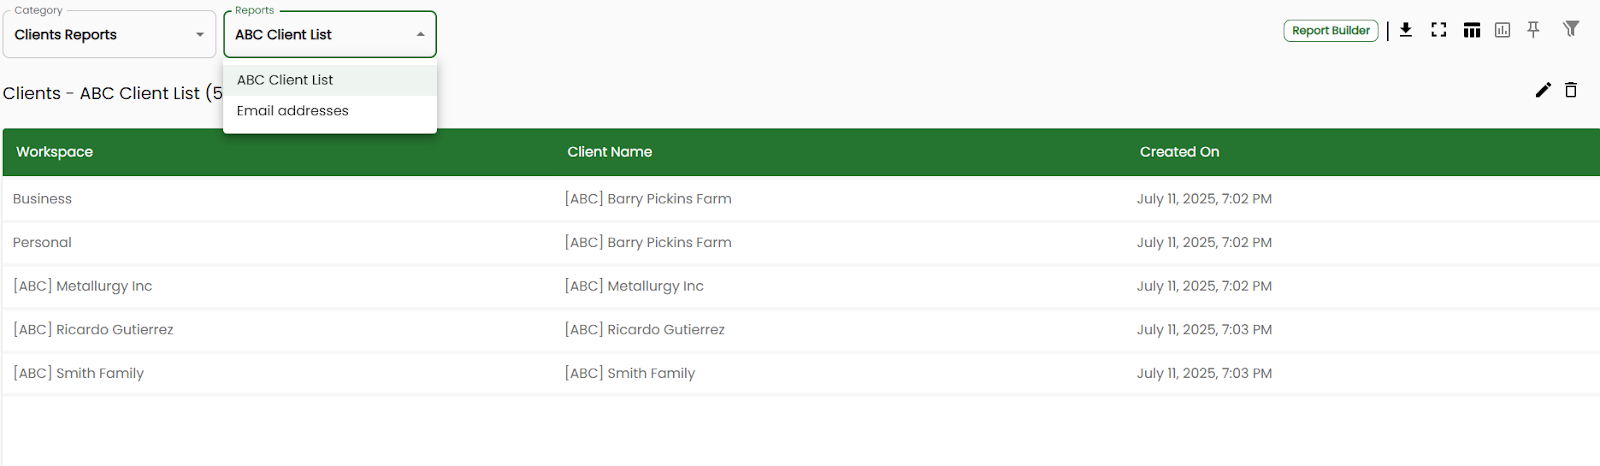This screenshot has height=466, width=1600.
Task: Select Workspace cell [ABC] Ricardo Gutierrez
Action: click(x=93, y=330)
